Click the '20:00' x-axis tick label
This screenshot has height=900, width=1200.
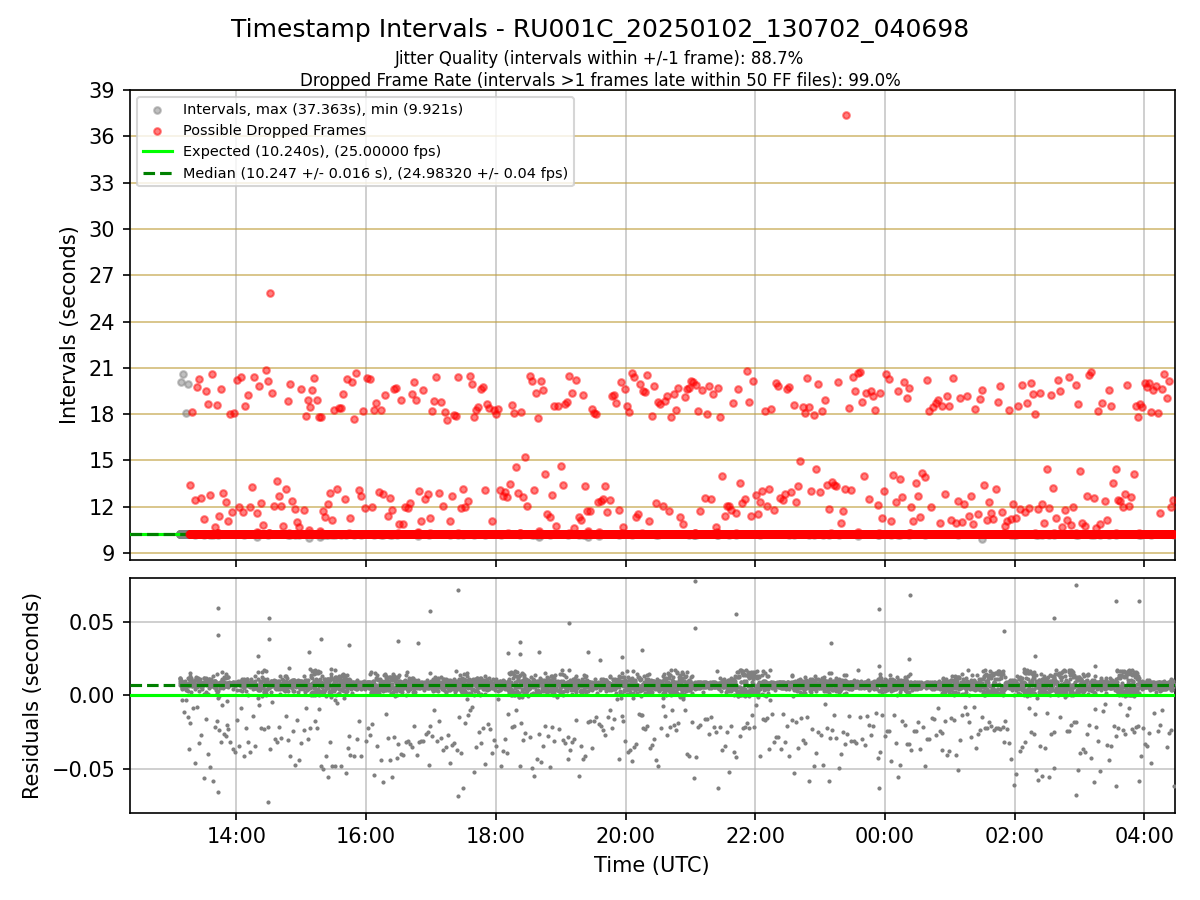tap(626, 834)
